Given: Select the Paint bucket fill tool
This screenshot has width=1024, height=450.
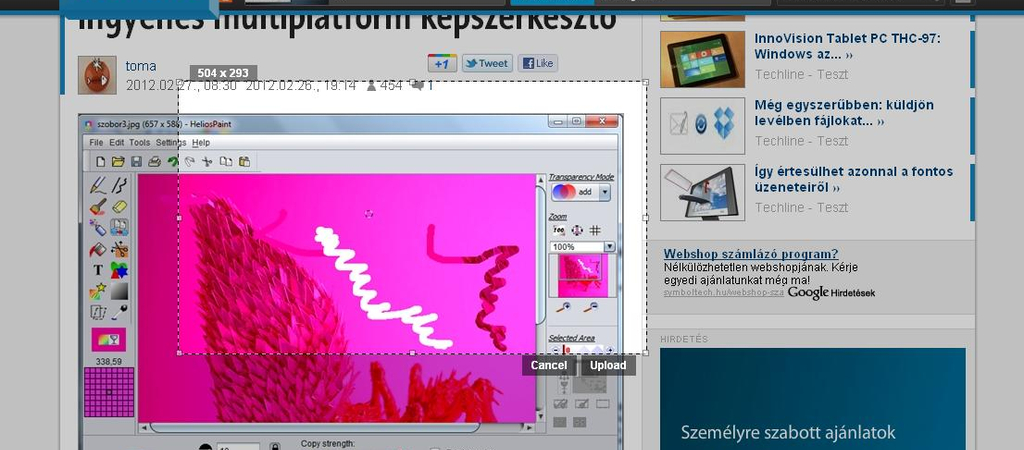Looking at the screenshot, I should tap(98, 249).
